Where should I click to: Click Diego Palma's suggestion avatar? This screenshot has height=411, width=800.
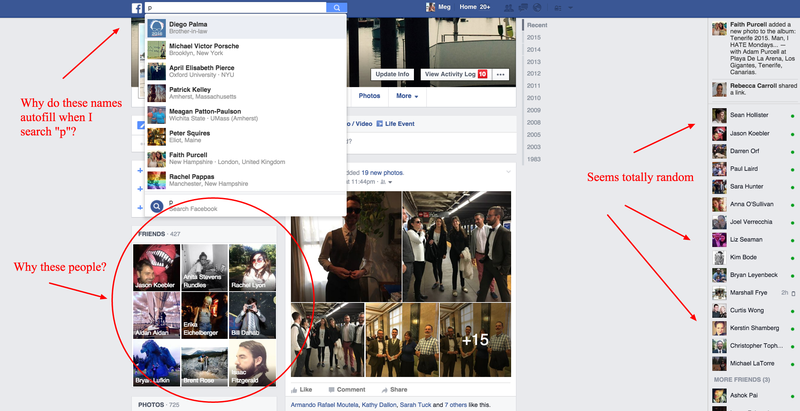pos(157,28)
